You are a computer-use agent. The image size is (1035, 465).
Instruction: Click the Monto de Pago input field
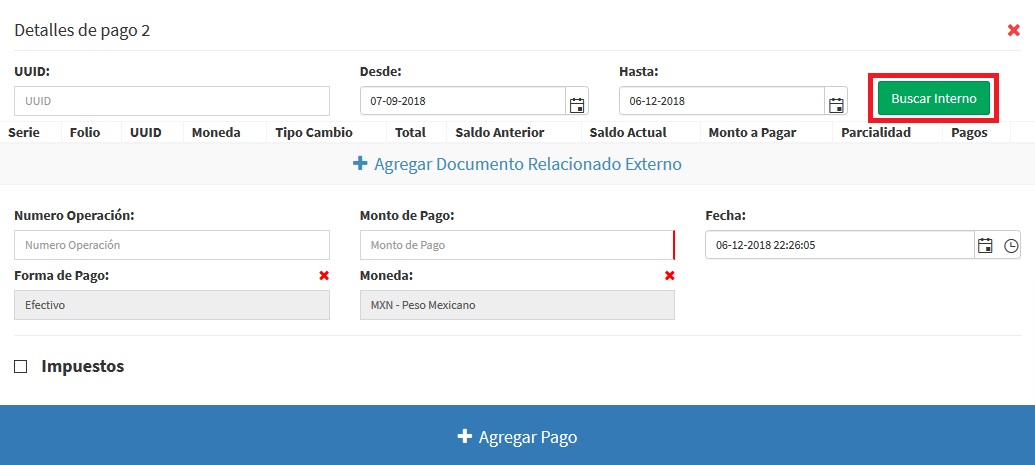[x=516, y=245]
